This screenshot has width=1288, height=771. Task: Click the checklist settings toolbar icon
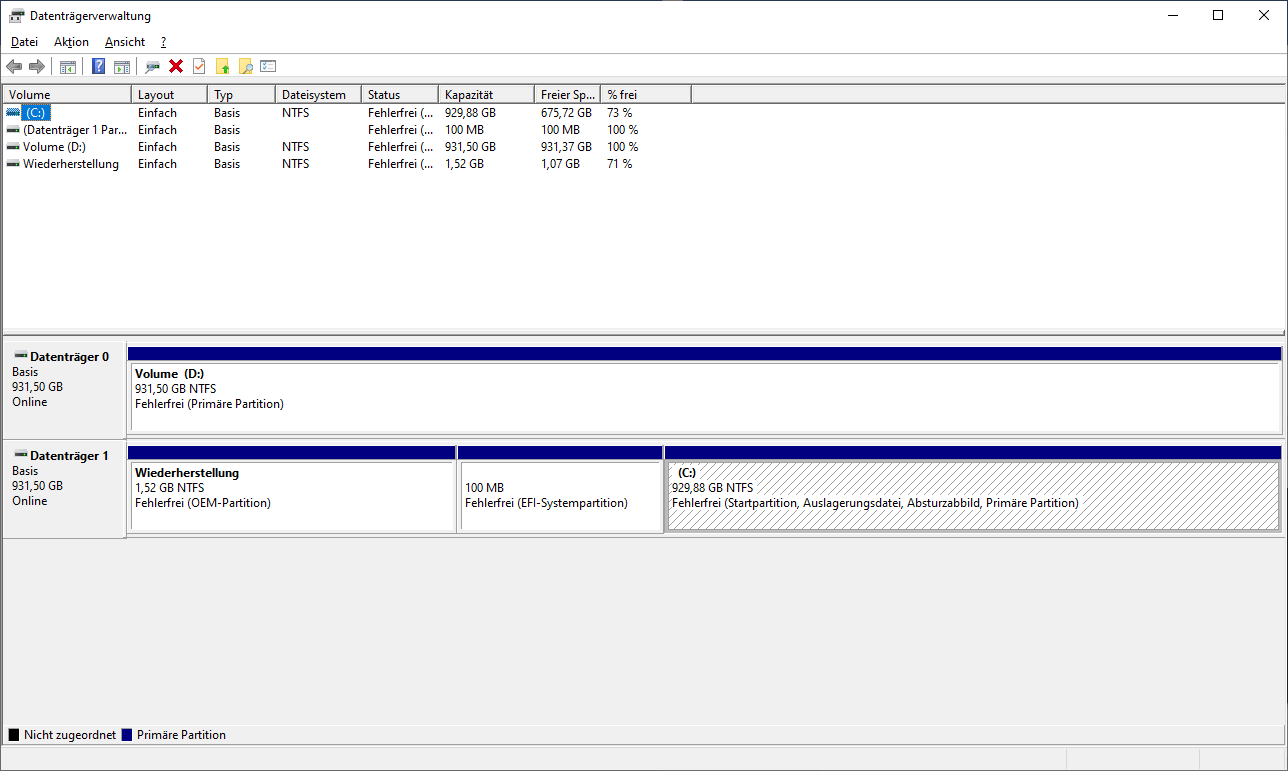pyautogui.click(x=268, y=67)
